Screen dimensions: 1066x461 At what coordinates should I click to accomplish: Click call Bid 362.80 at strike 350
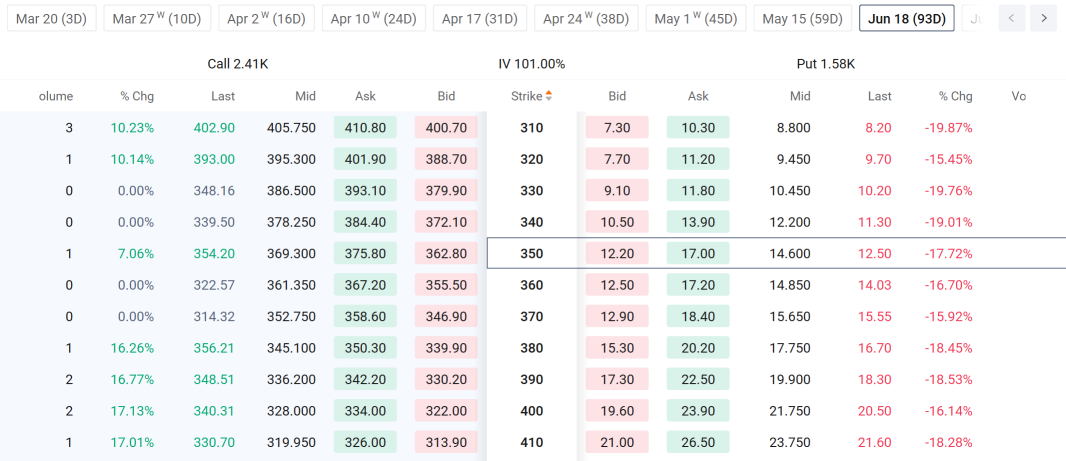pyautogui.click(x=446, y=254)
